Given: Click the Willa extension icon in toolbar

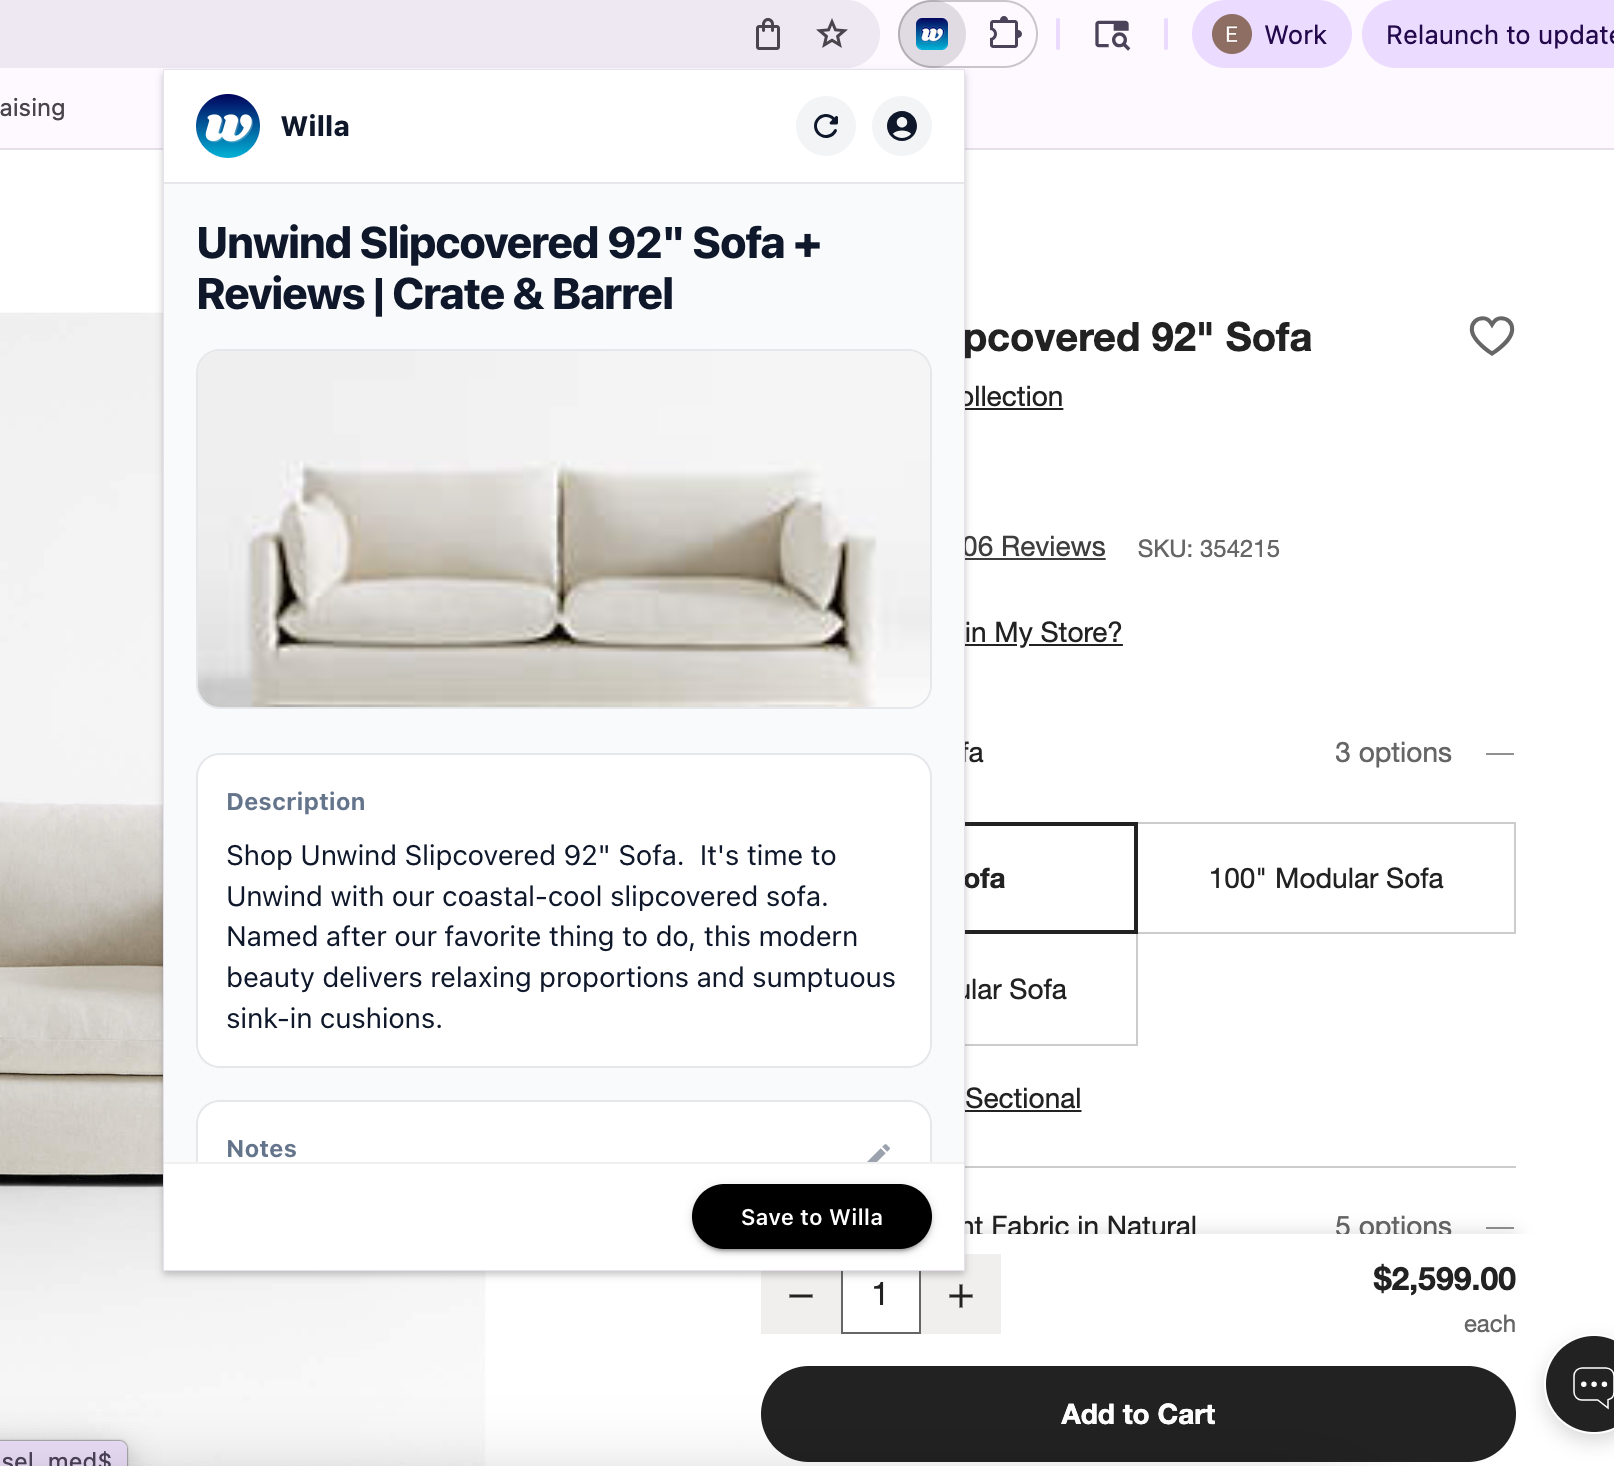Looking at the screenshot, I should click(x=932, y=35).
